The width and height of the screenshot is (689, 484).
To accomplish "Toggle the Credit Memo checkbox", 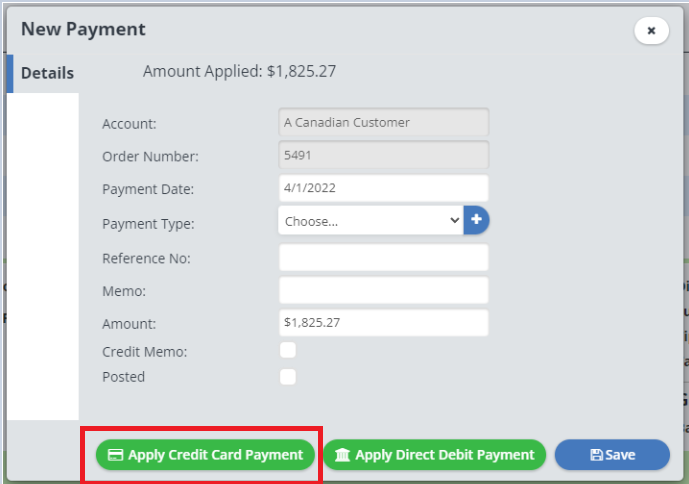I will [288, 350].
